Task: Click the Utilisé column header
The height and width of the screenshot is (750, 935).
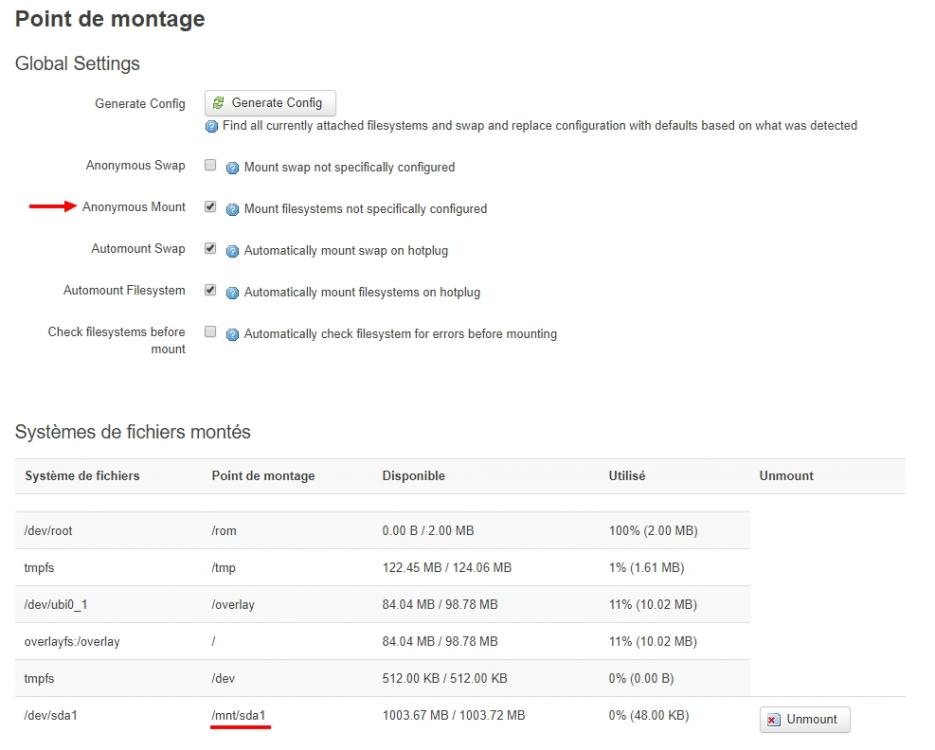Action: coord(626,476)
